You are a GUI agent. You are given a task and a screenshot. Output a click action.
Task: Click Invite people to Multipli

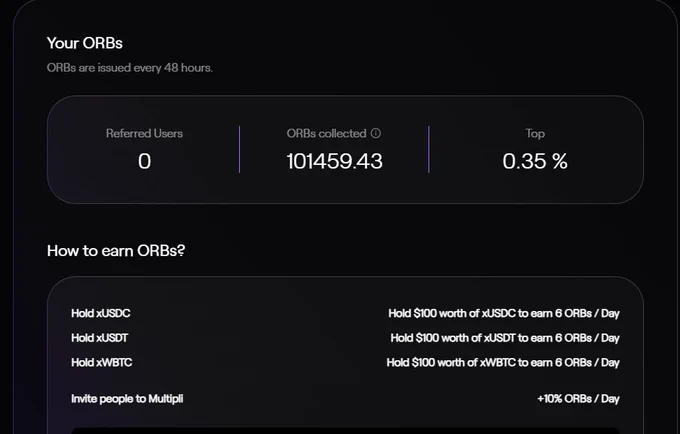pyautogui.click(x=127, y=398)
